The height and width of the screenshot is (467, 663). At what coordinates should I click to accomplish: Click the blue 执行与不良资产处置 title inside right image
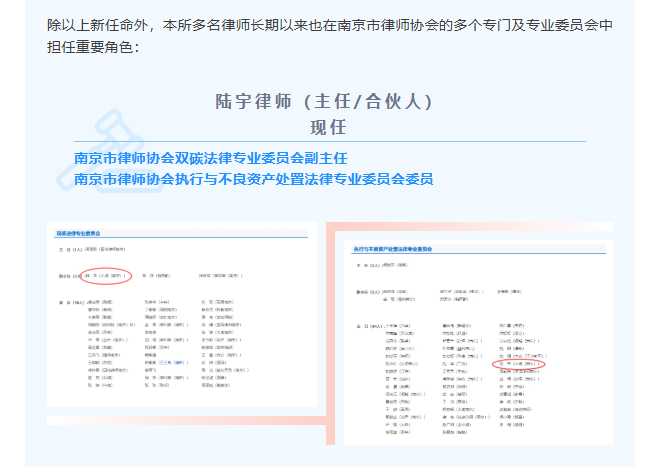(x=394, y=248)
